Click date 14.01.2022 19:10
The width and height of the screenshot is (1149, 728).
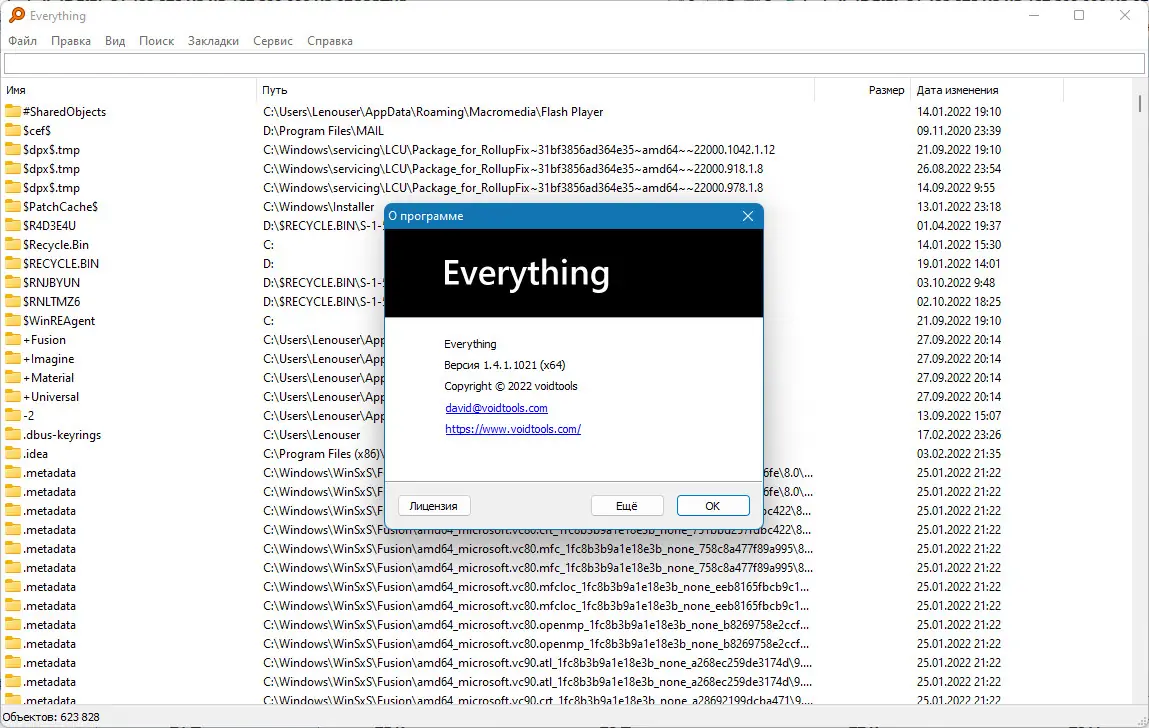(958, 111)
